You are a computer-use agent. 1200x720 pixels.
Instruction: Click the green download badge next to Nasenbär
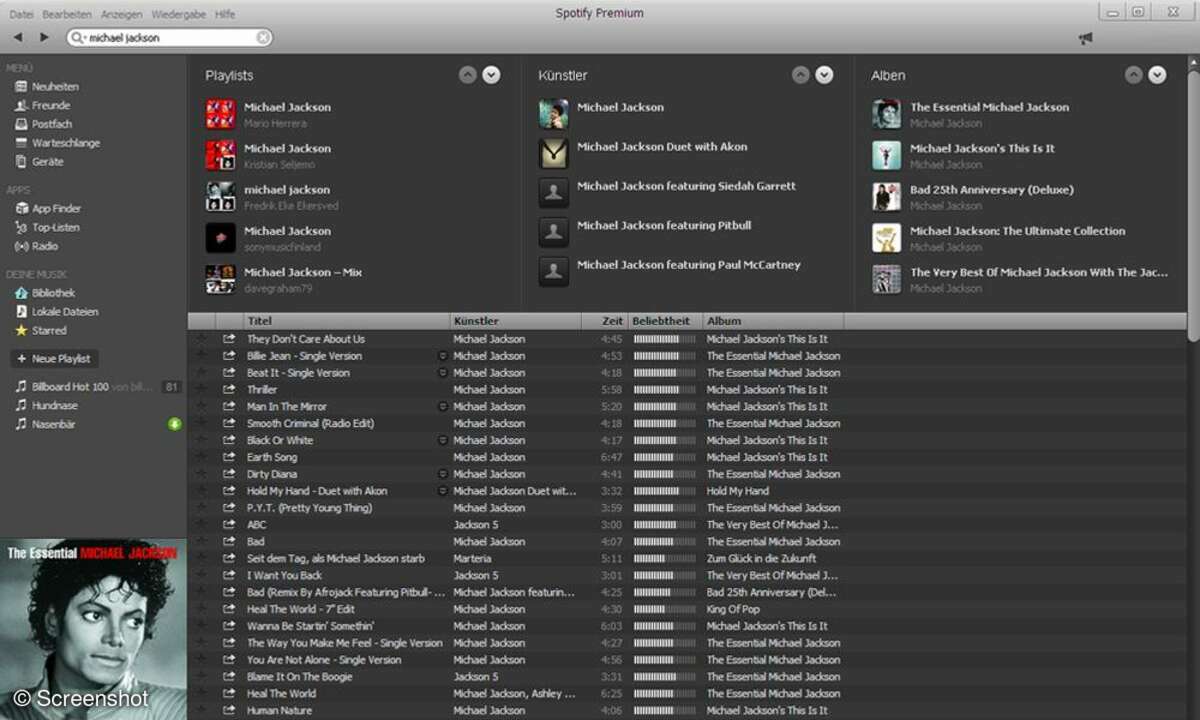point(174,424)
